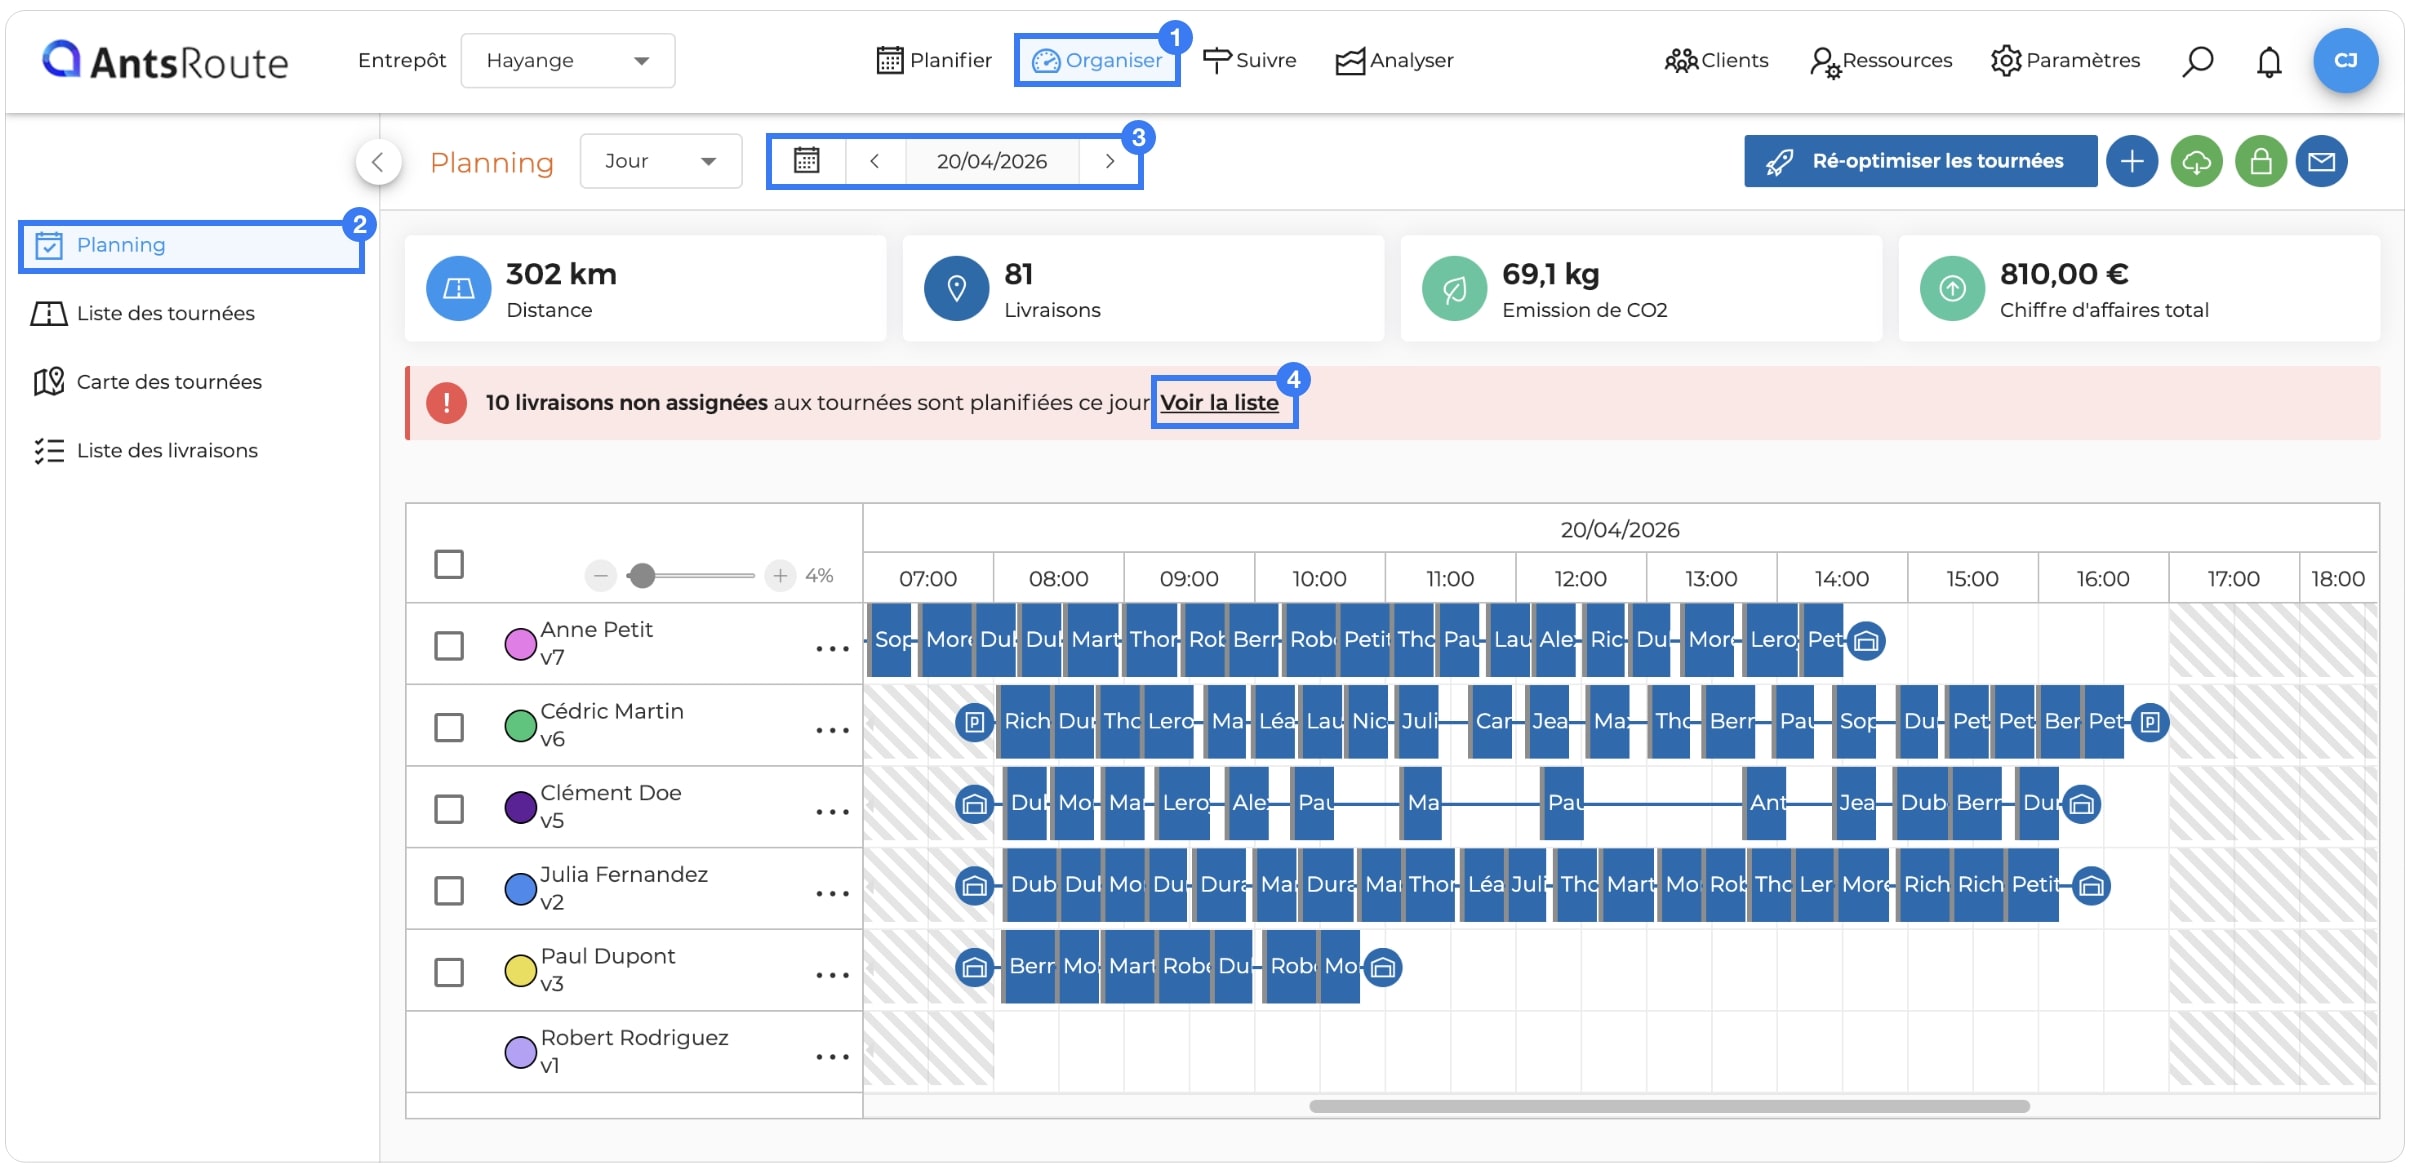Open the Entrepôt Hayange dropdown
The width and height of the screenshot is (2410, 1168).
[x=568, y=61]
